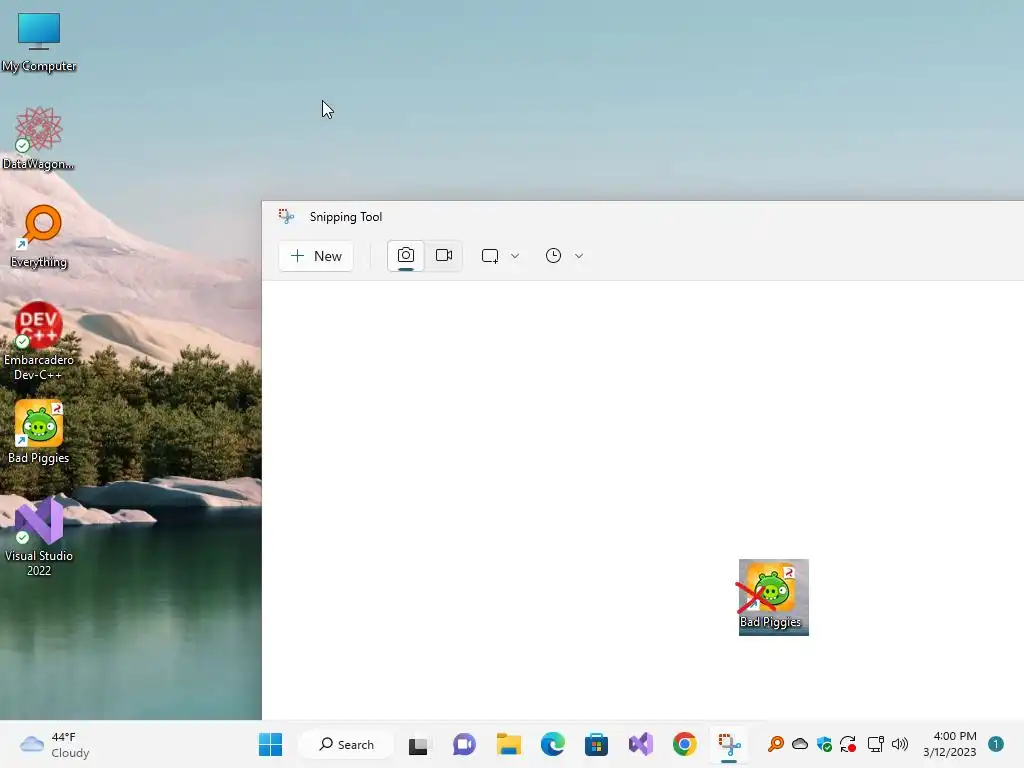Image resolution: width=1024 pixels, height=768 pixels.
Task: Click the Snipping Tool title bar icon
Action: 286,216
